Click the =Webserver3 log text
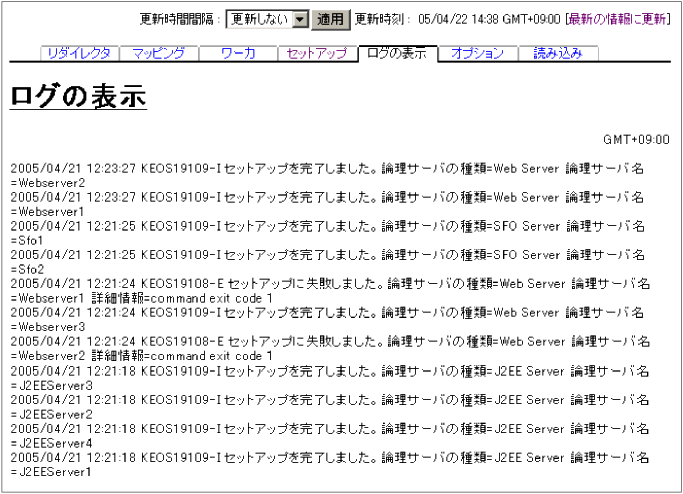The image size is (683, 494). (x=48, y=327)
